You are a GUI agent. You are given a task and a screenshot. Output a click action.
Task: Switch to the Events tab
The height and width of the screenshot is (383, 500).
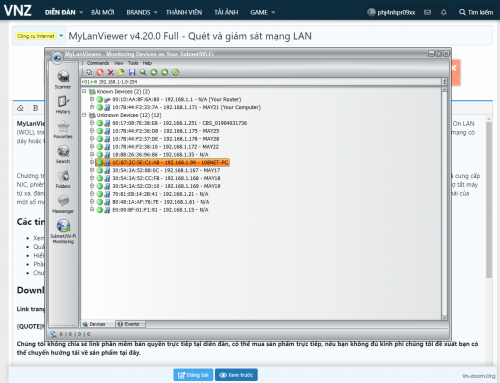click(130, 324)
